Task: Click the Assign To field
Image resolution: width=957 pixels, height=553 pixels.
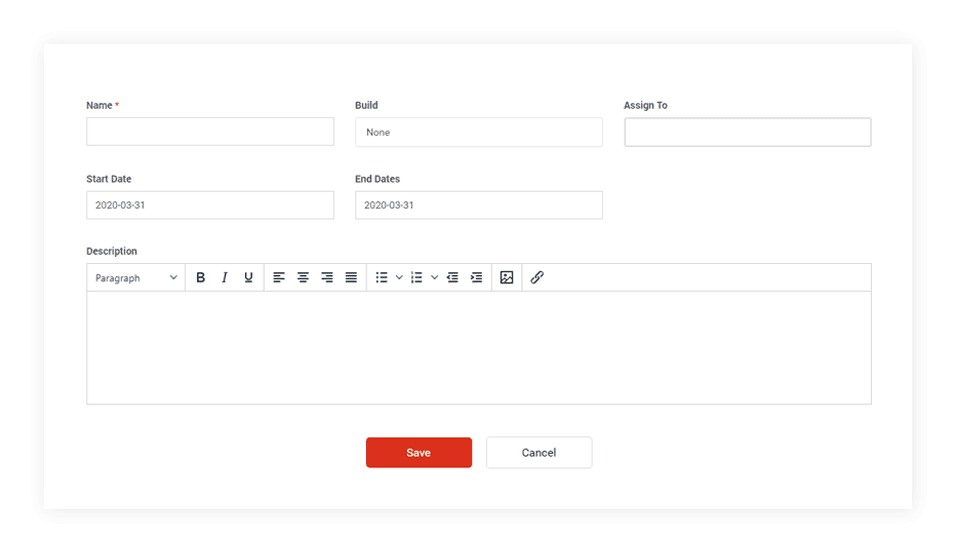Action: pos(748,132)
